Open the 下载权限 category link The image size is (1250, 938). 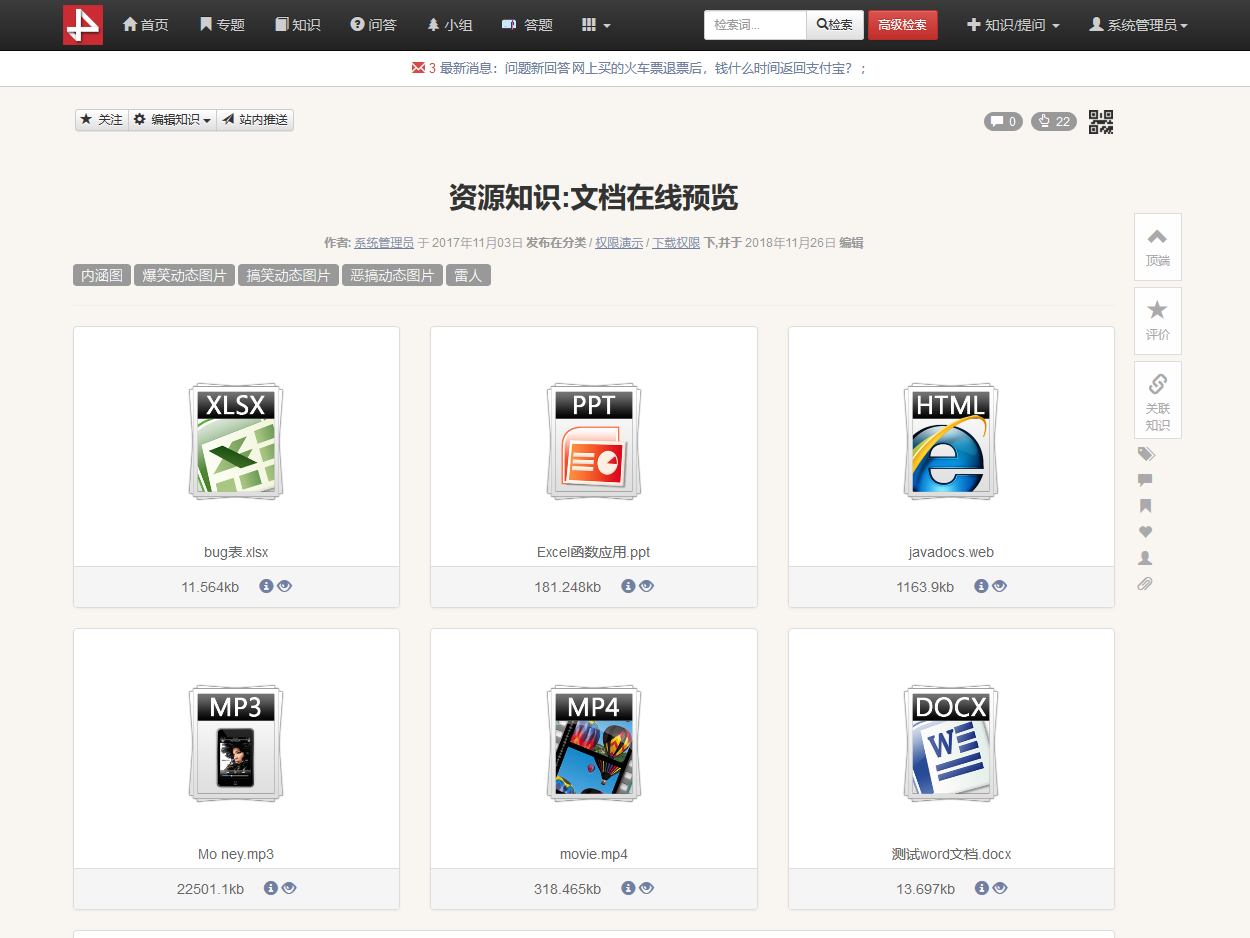pos(676,243)
